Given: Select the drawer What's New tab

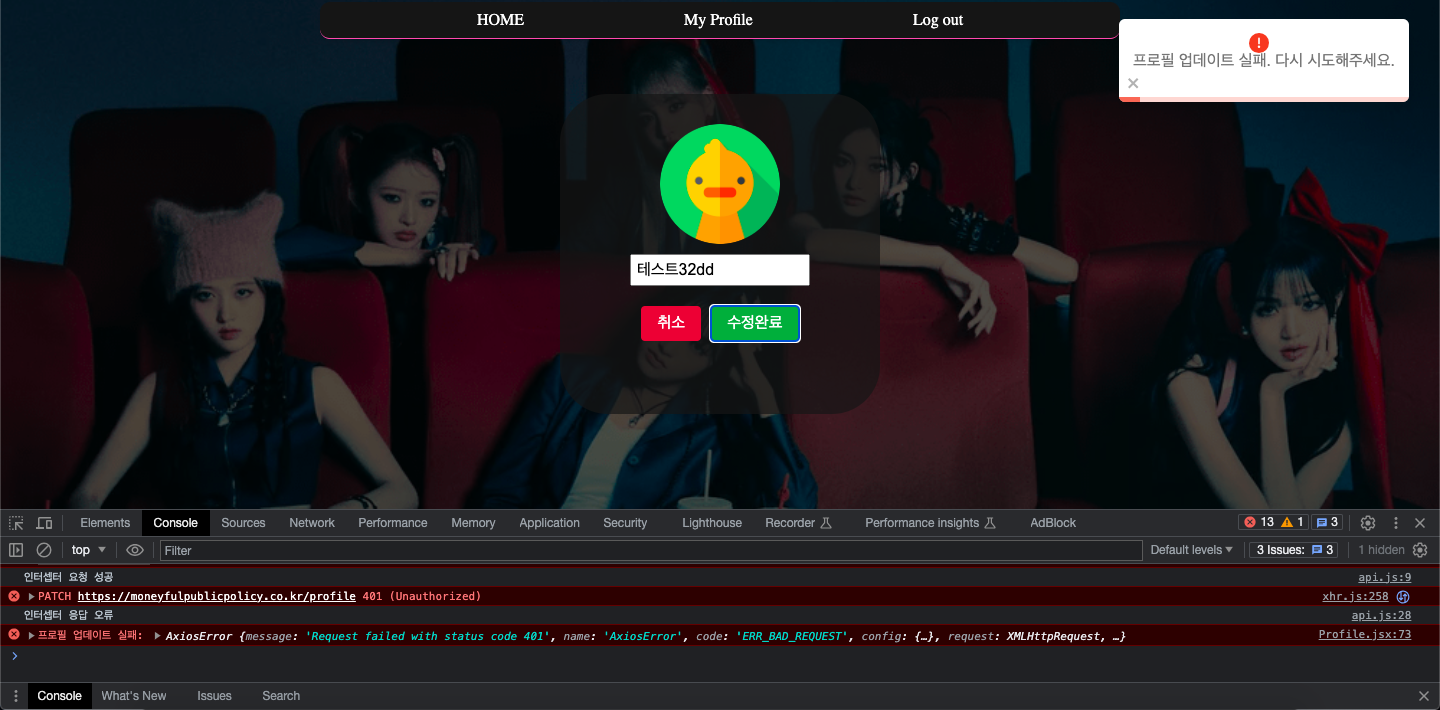Looking at the screenshot, I should (x=134, y=696).
